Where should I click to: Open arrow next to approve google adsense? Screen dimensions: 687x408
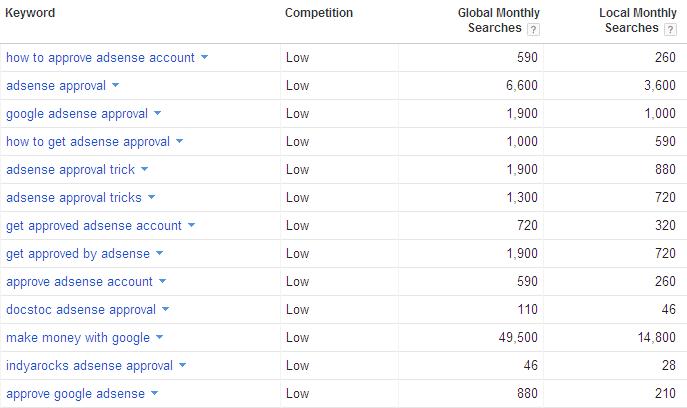click(x=154, y=393)
